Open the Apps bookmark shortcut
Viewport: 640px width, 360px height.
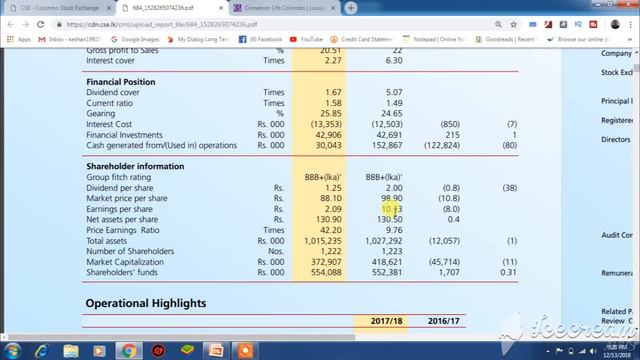[19, 39]
